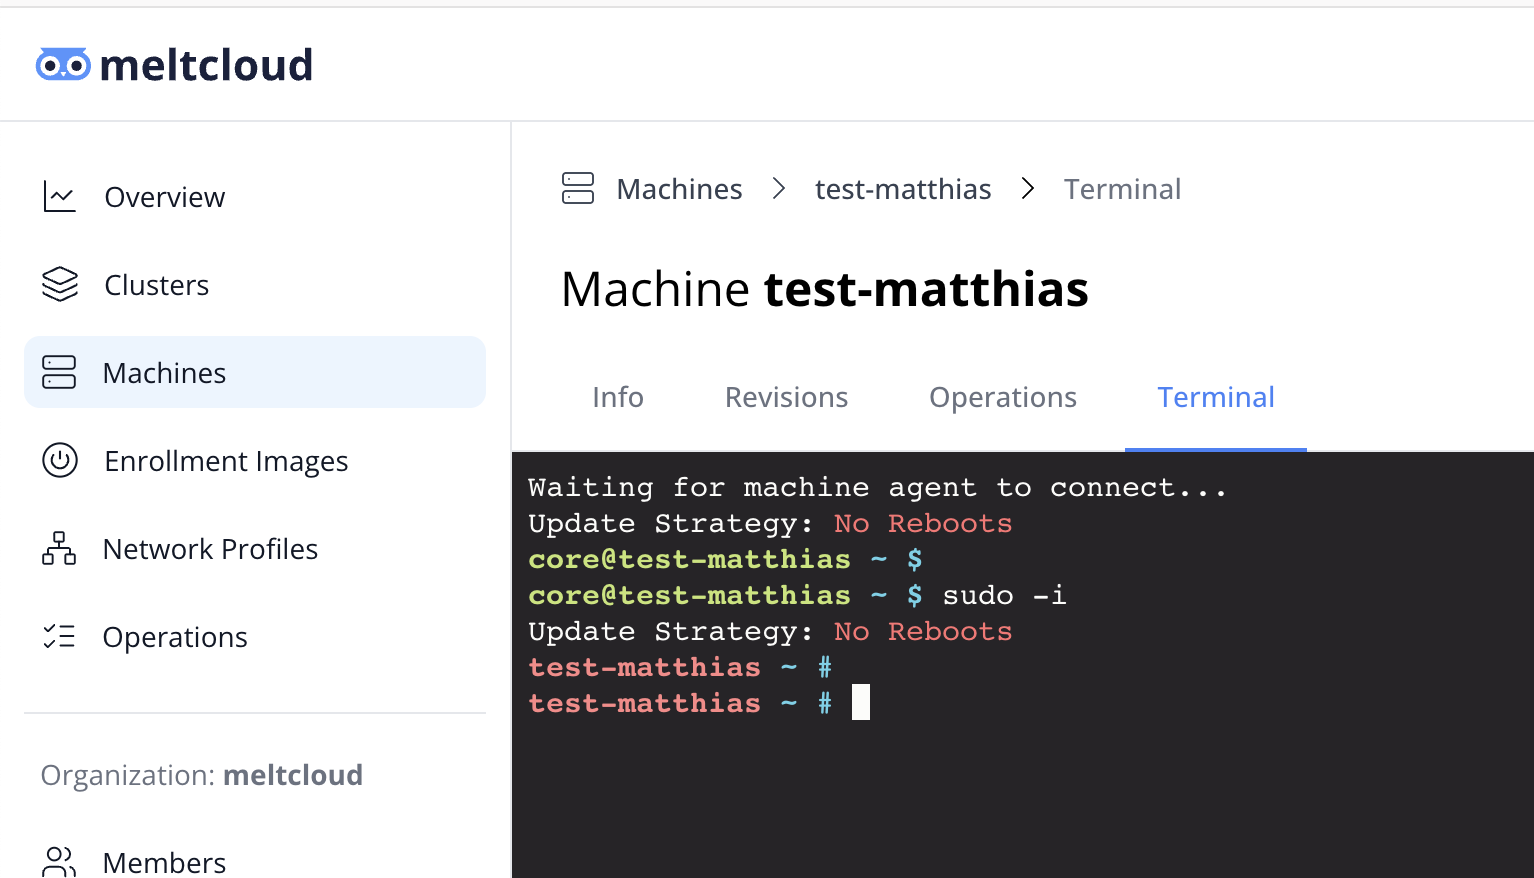Click the Operations checklist icon in sidebar
This screenshot has width=1534, height=878.
(x=59, y=637)
